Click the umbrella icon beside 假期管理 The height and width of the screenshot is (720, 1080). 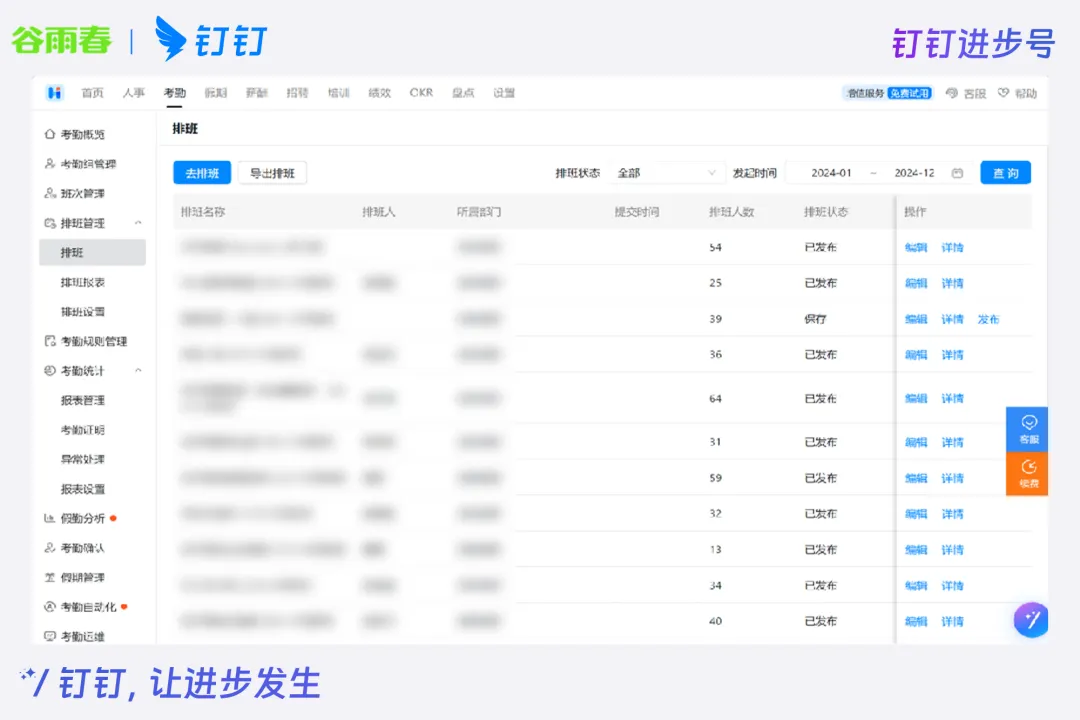(x=50, y=577)
